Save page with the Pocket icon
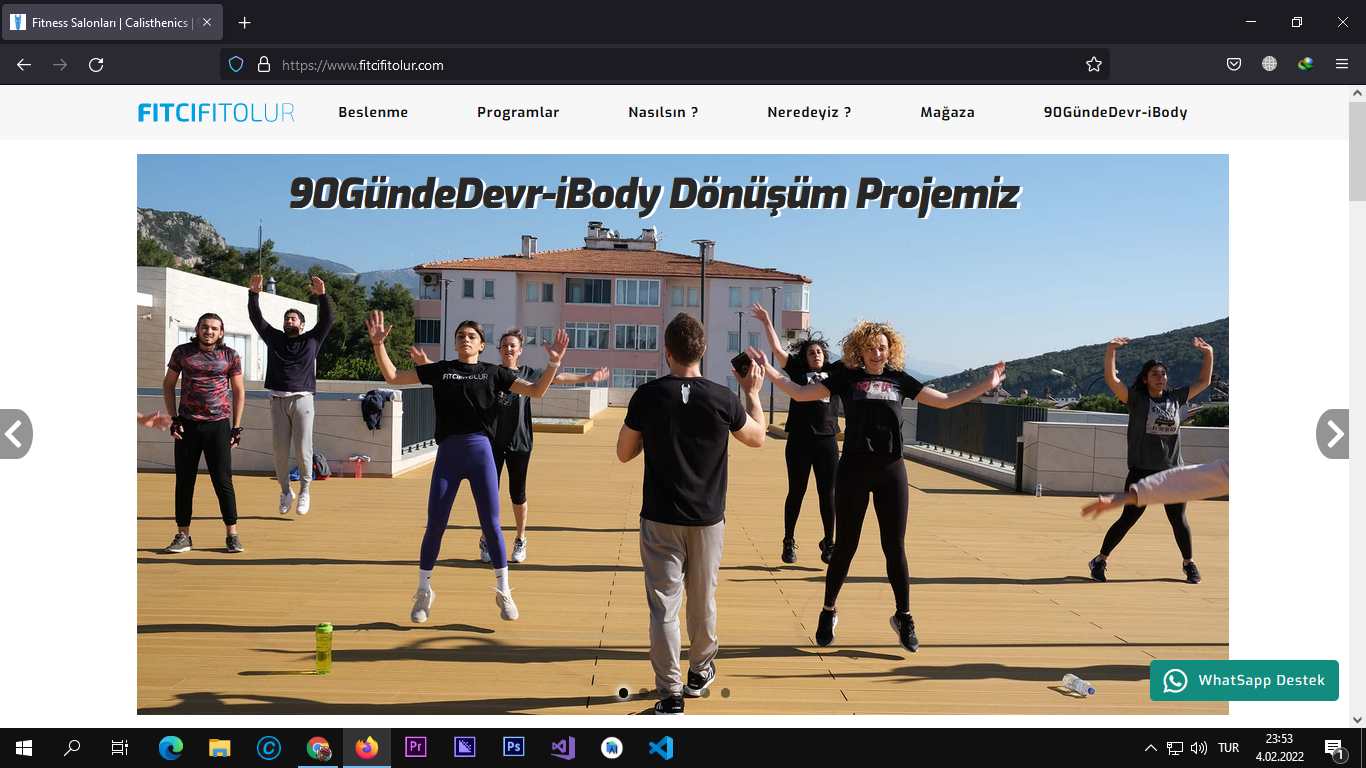The image size is (1366, 768). click(x=1234, y=64)
